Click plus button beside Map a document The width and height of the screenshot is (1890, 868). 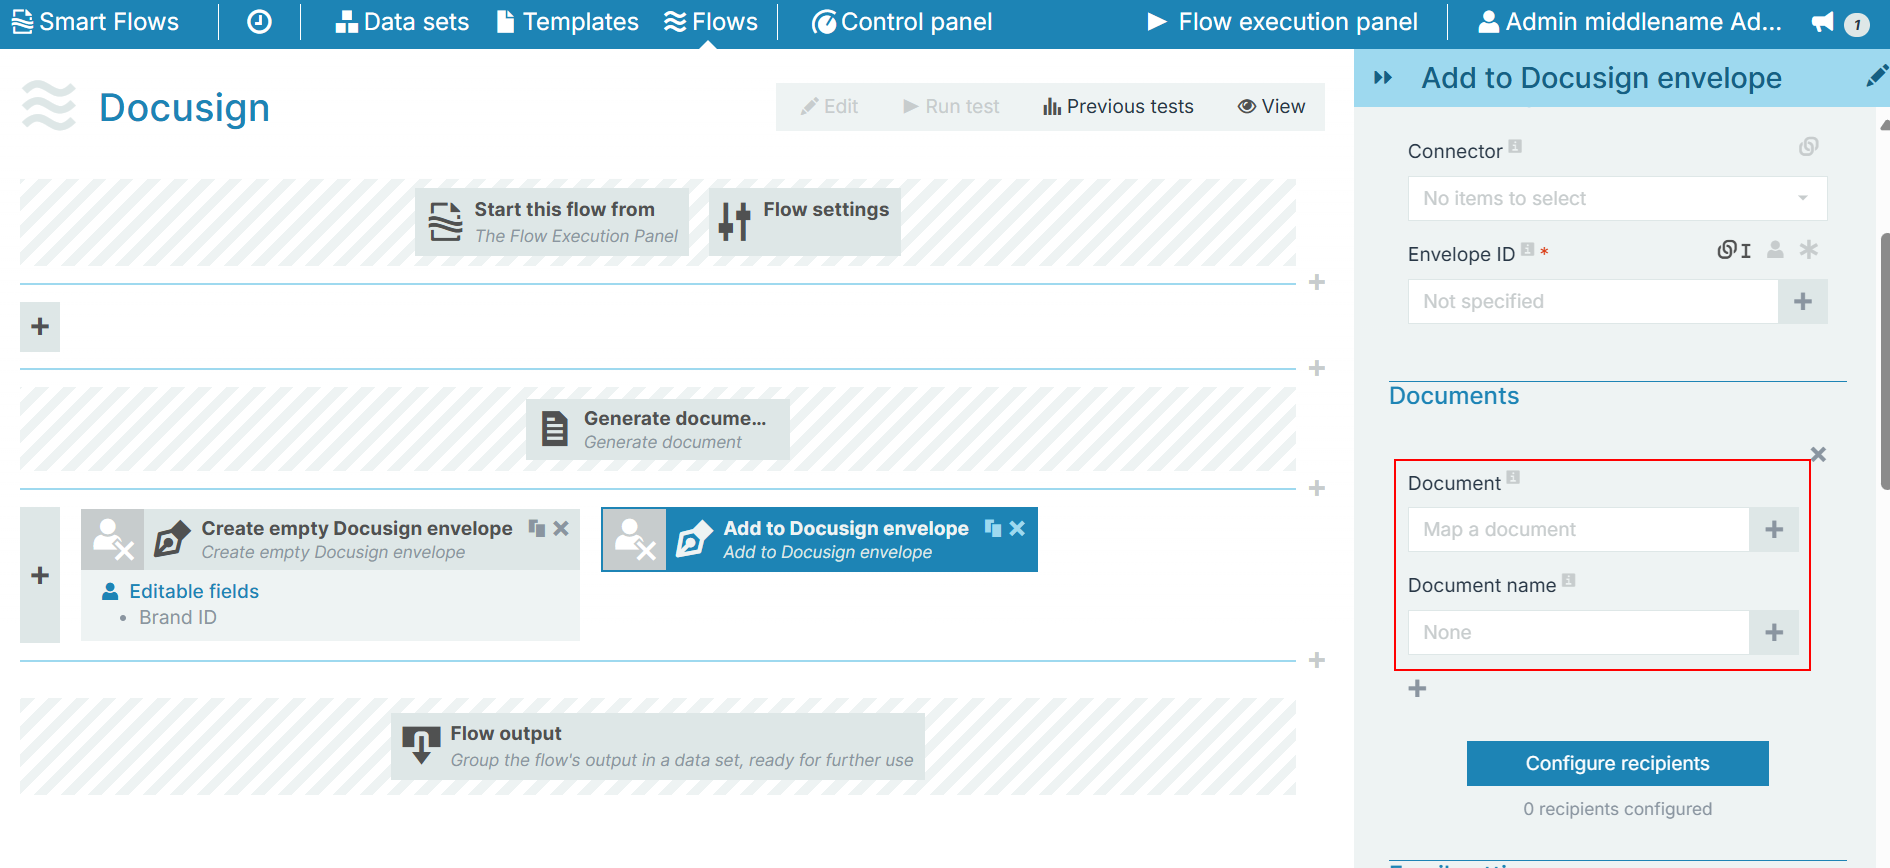(x=1773, y=530)
